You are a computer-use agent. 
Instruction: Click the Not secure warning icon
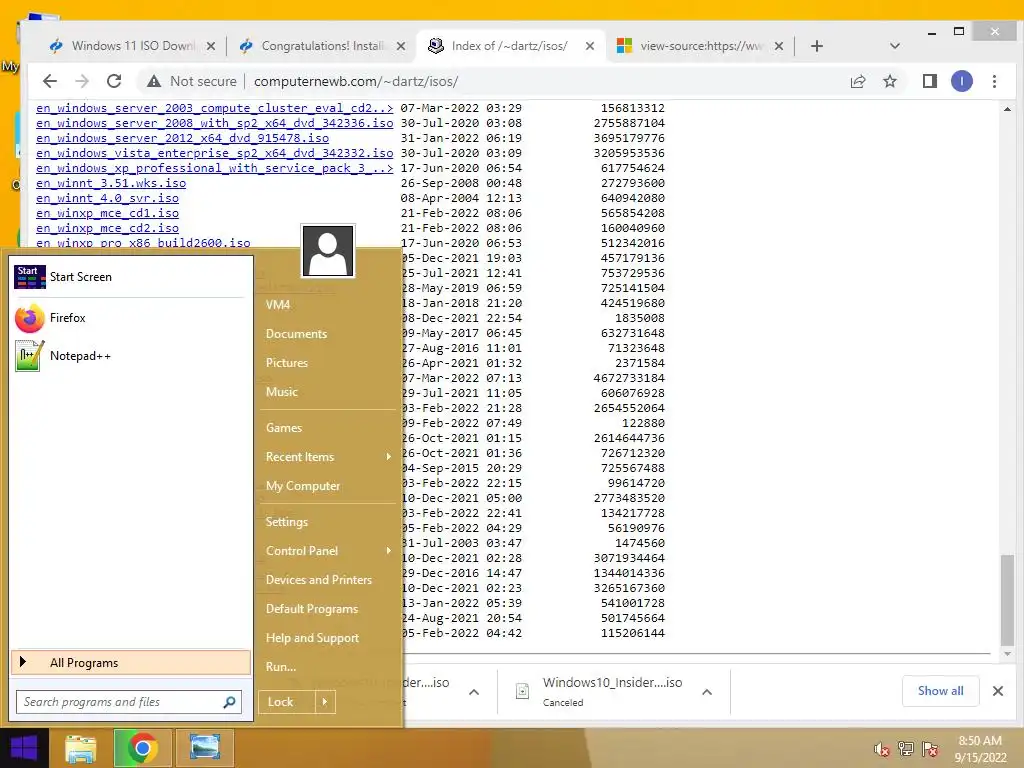pyautogui.click(x=153, y=81)
